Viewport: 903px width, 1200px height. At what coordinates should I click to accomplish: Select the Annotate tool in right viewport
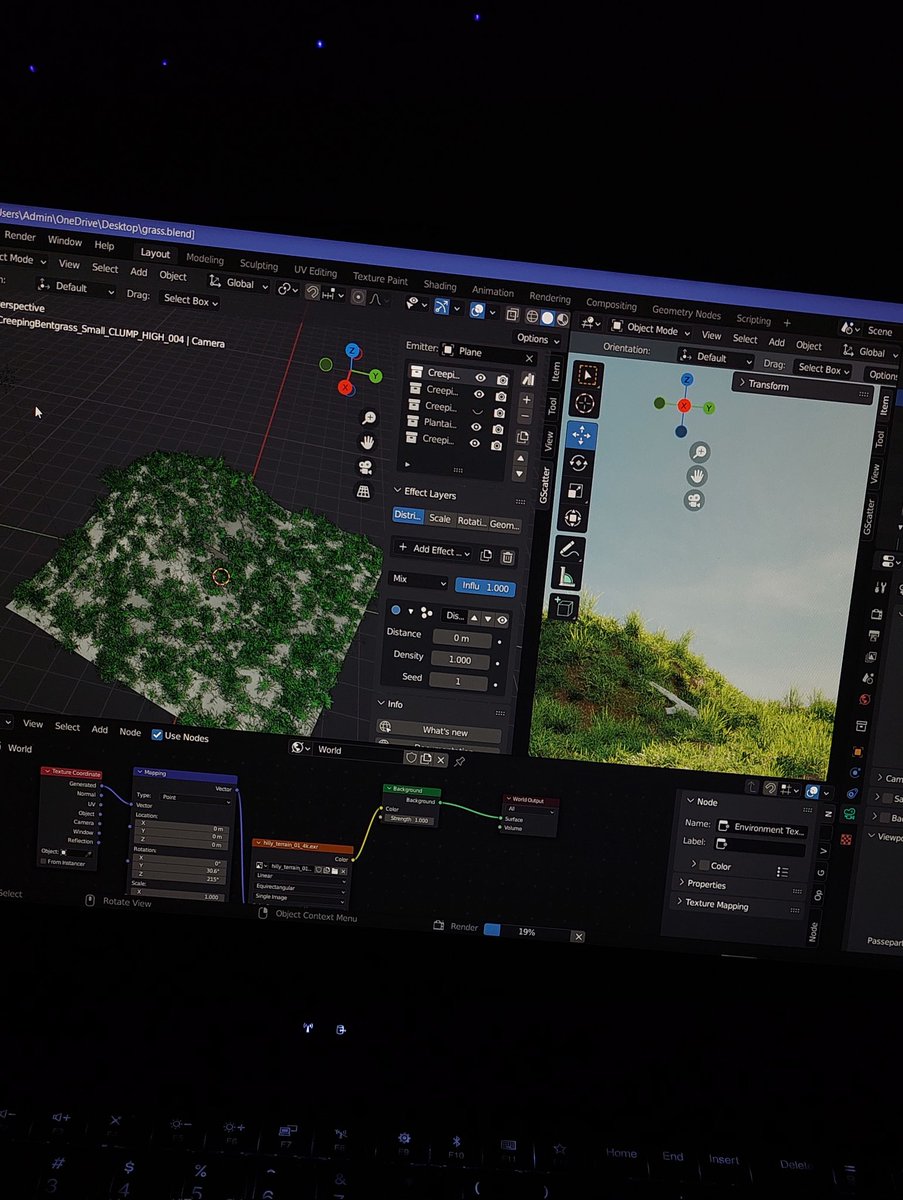tap(569, 550)
